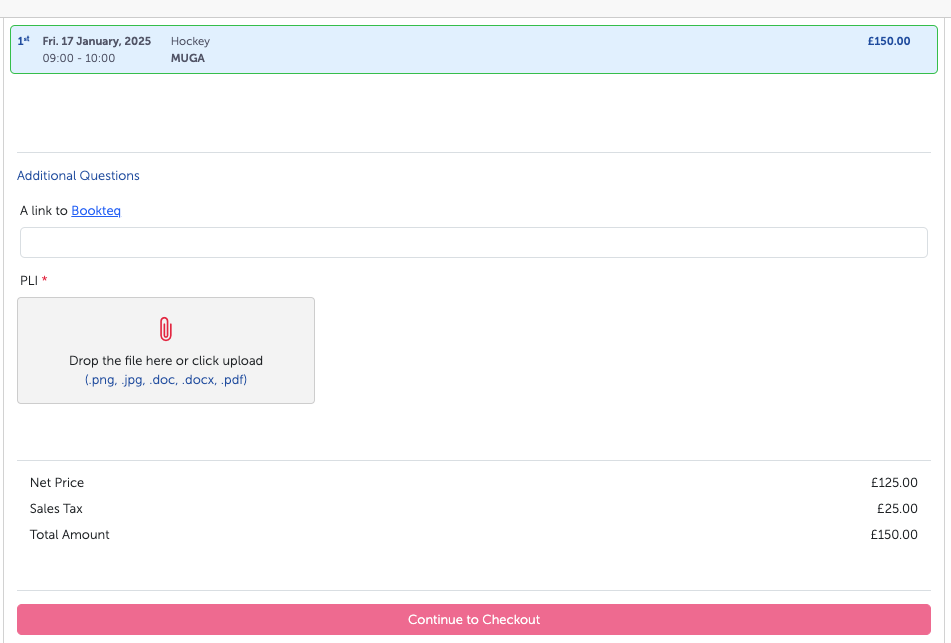Click the Additional Questions heading
The width and height of the screenshot is (951, 643).
(78, 176)
